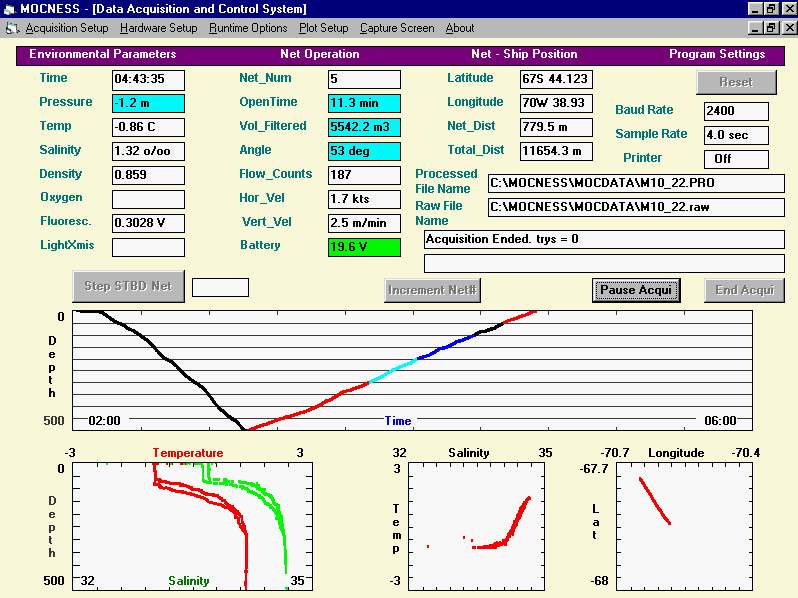Click the Density field showing 0.859
Image resolution: width=798 pixels, height=598 pixels.
(x=148, y=175)
